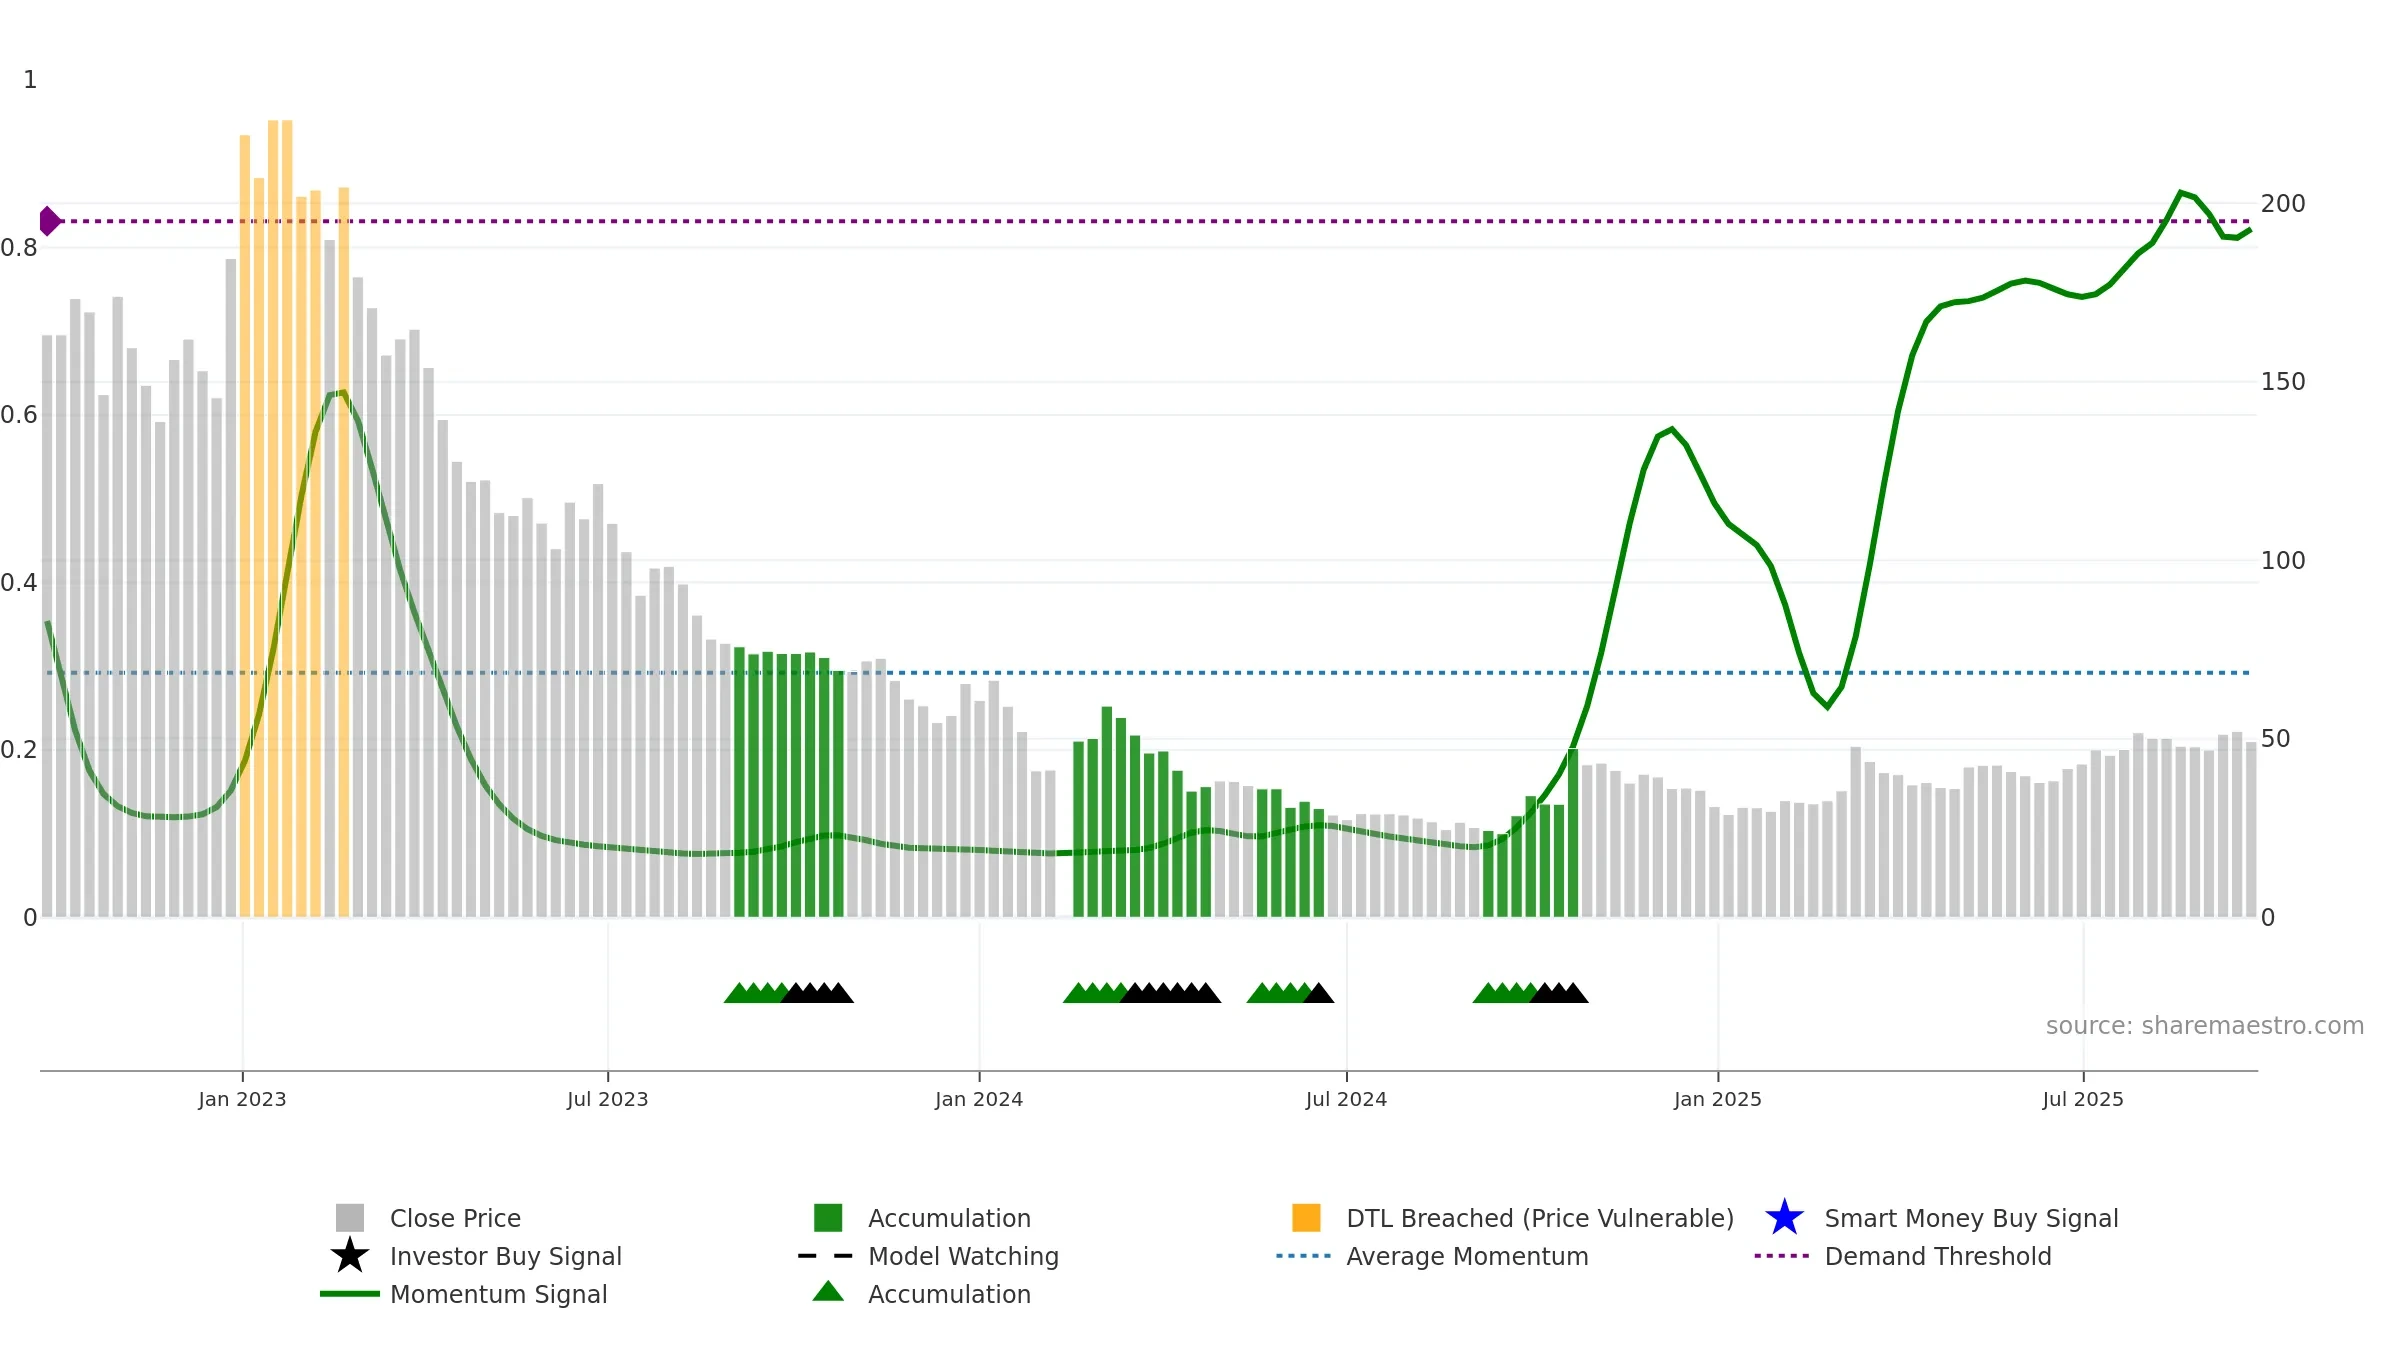
Task: Click the green Momentum Signal legend line
Action: point(350,1294)
